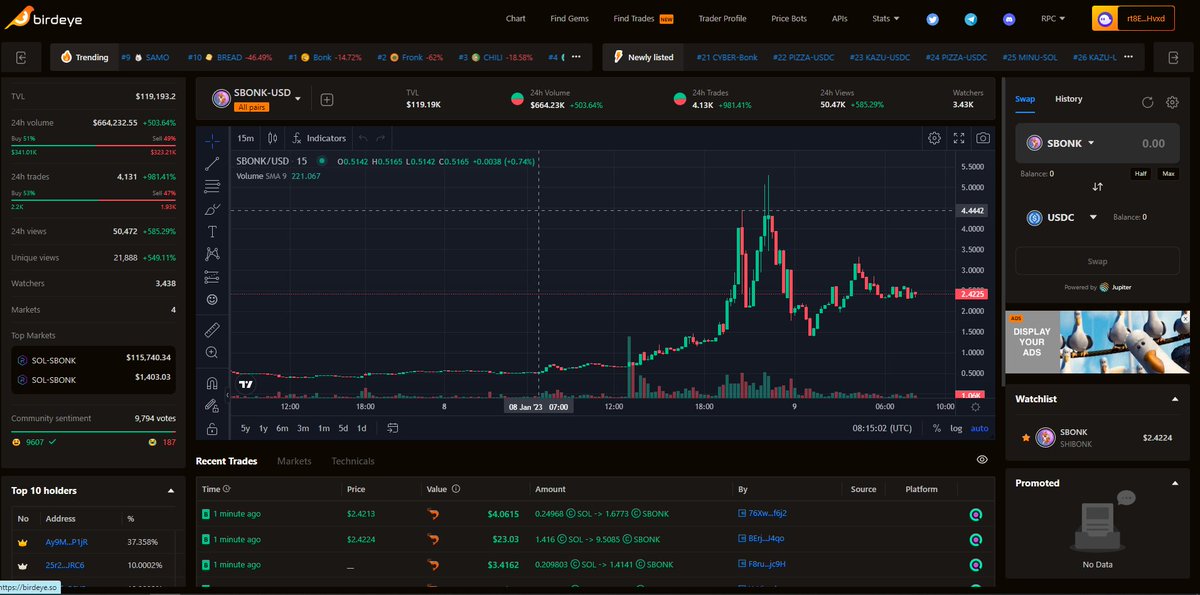This screenshot has height=595, width=1200.
Task: Take a chart snapshot with camera icon
Action: [984, 138]
